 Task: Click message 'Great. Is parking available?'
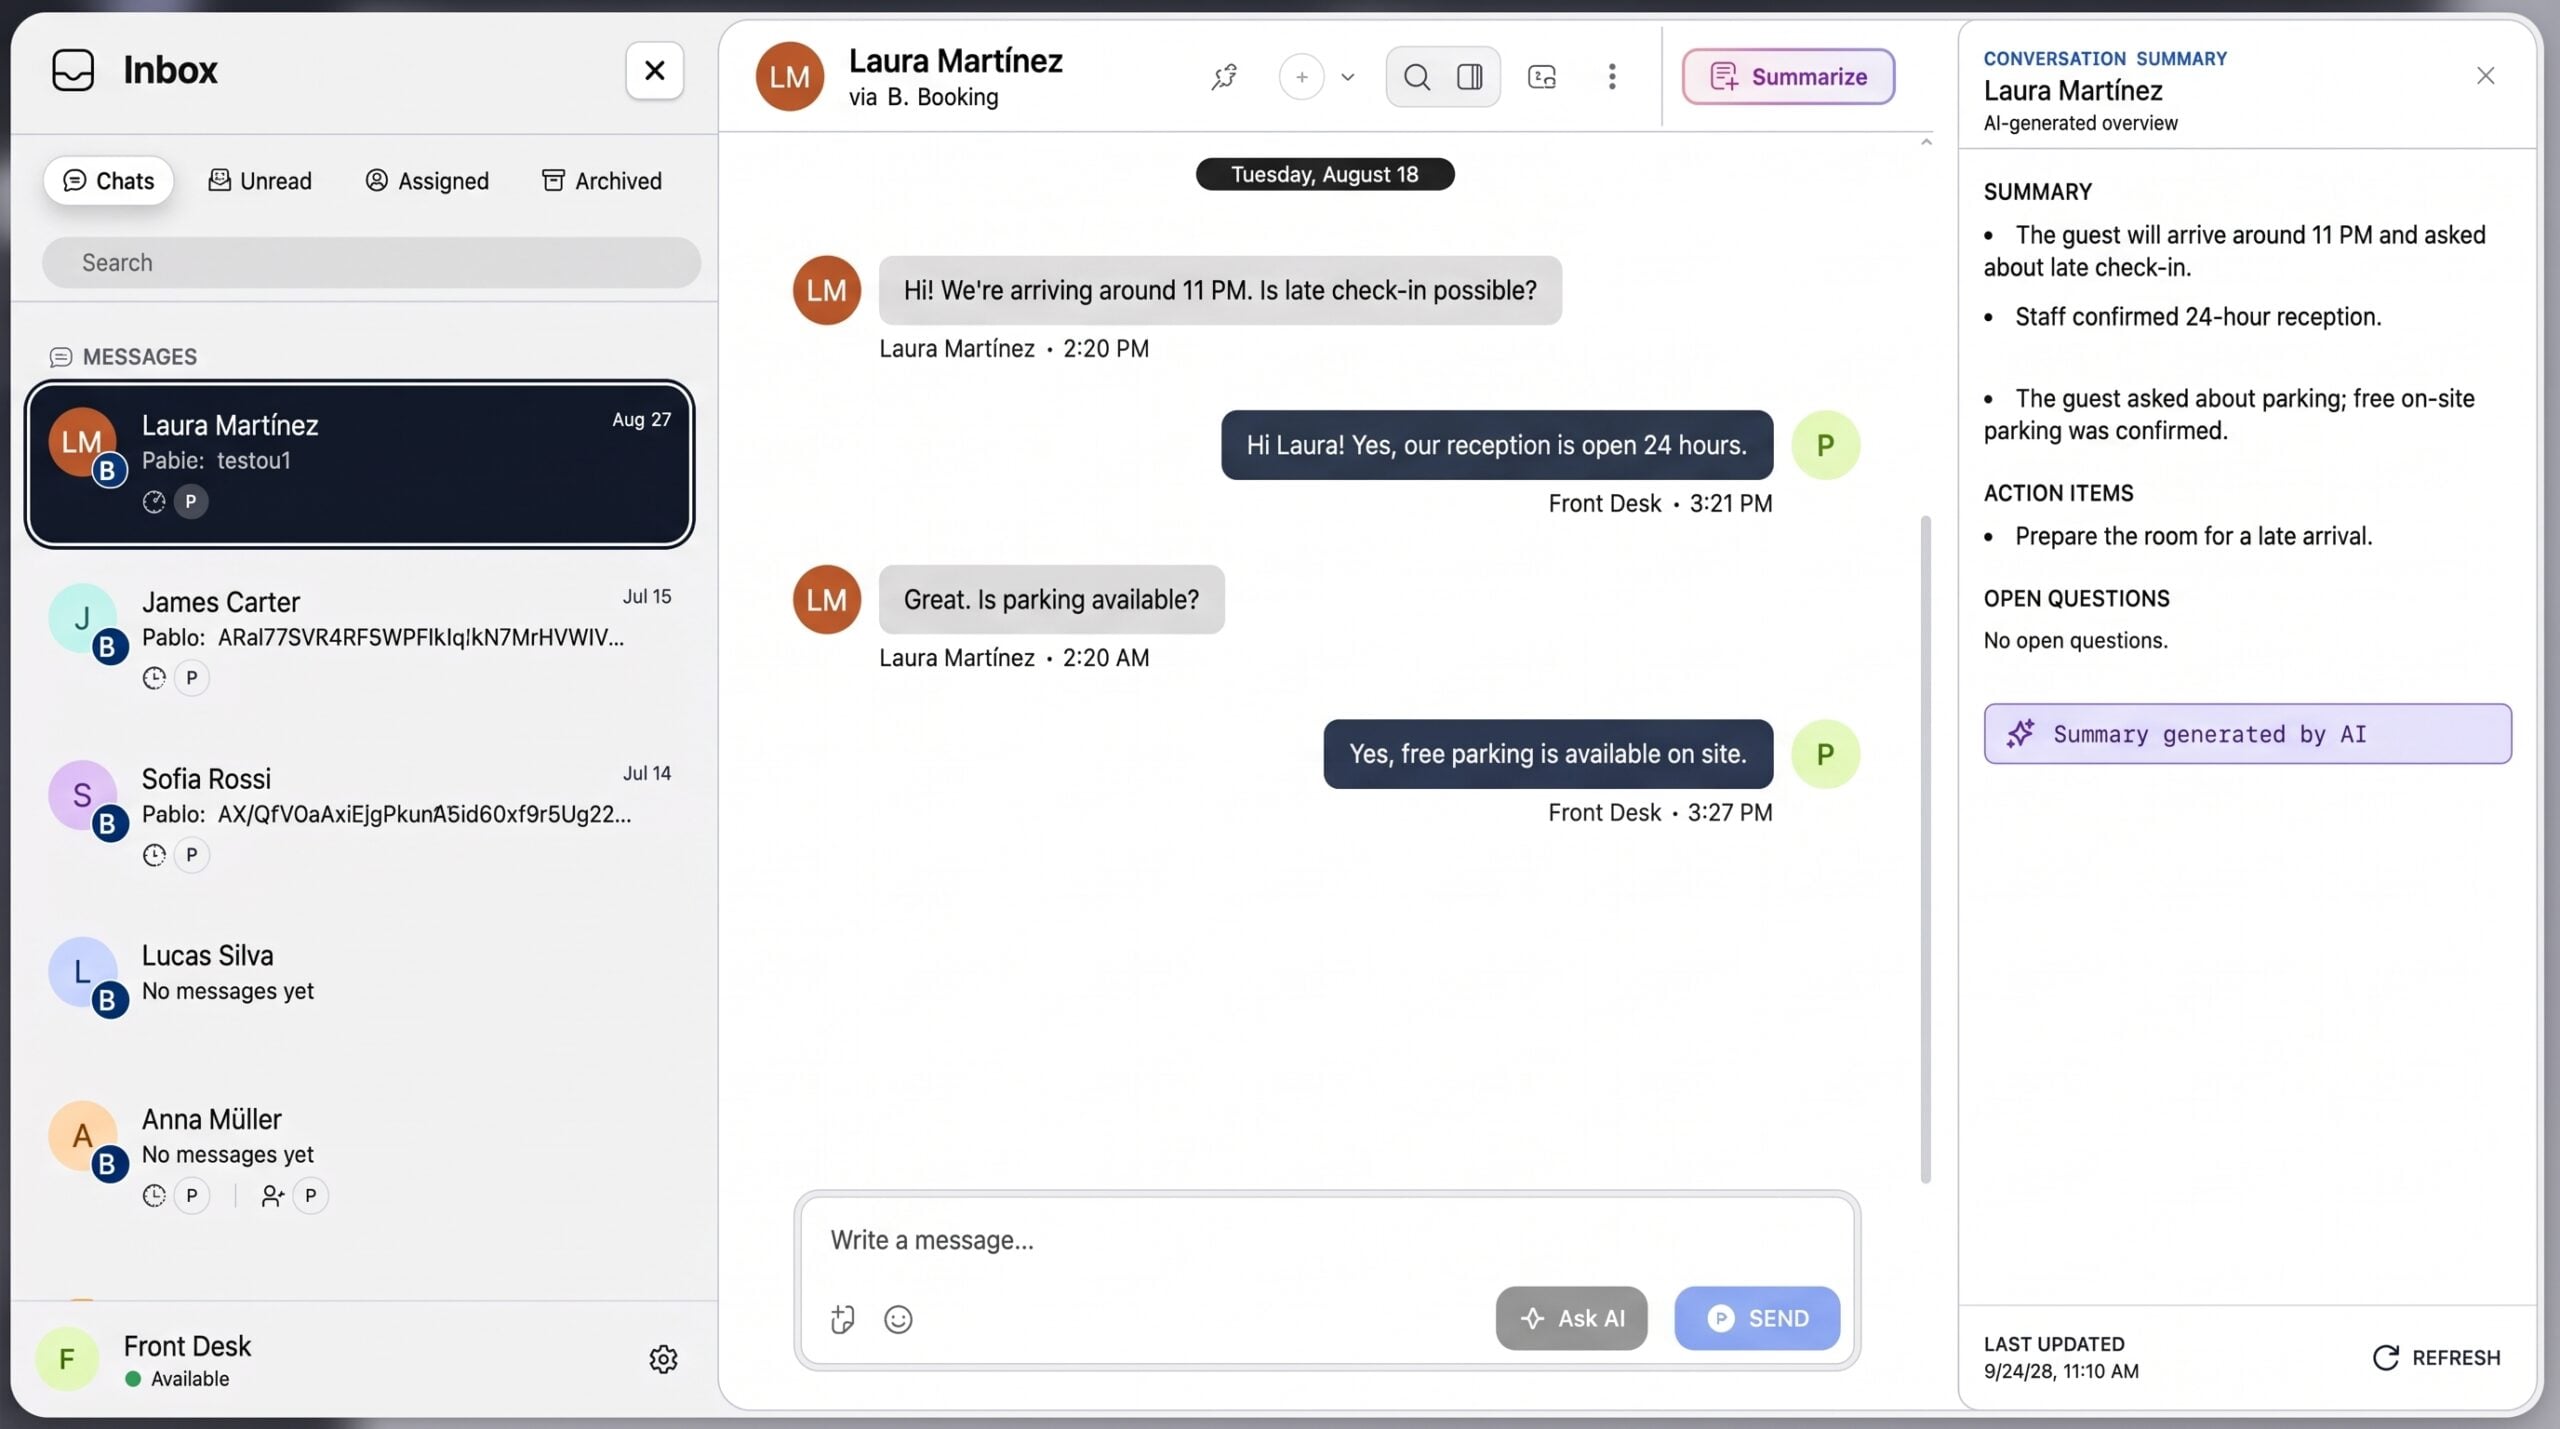(1051, 600)
